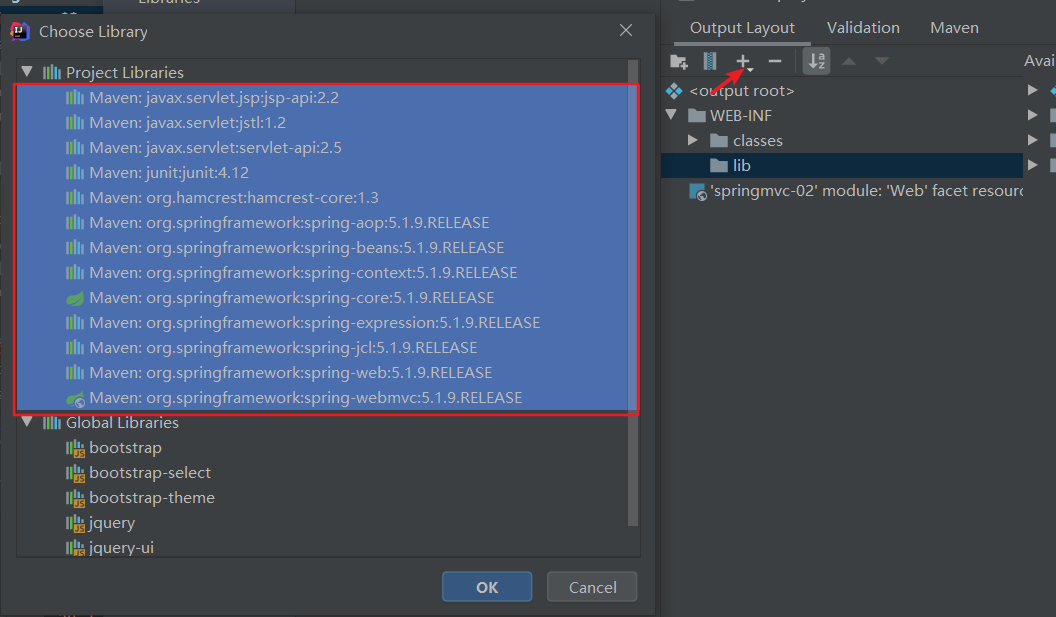Click the IntelliJ logo in dialog title

(20, 31)
